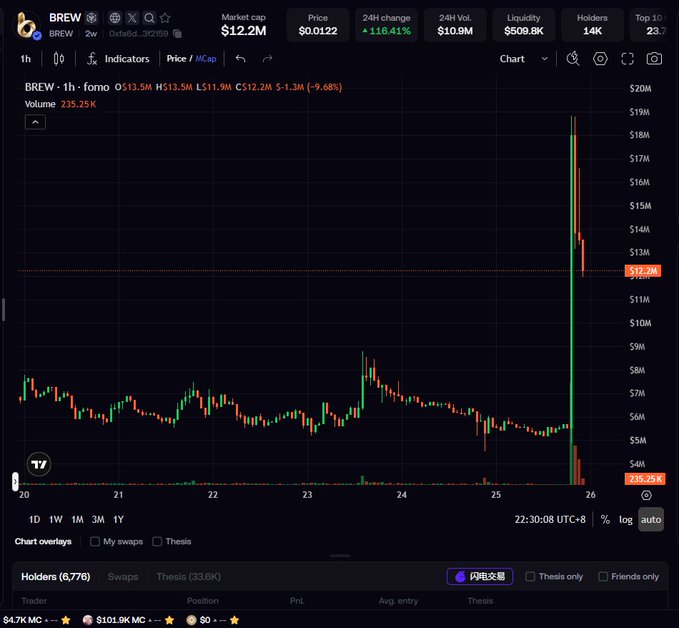
Task: Click the TradingView logo
Action: click(39, 464)
